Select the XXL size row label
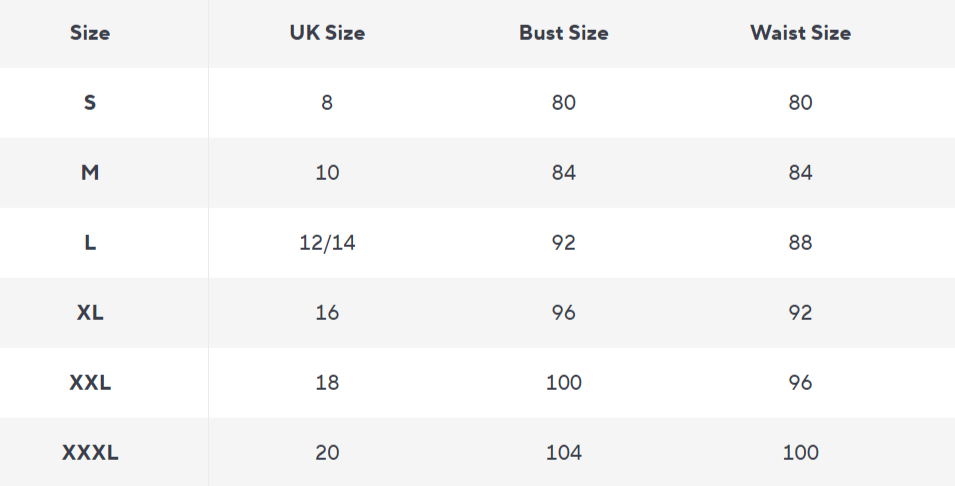 pos(90,383)
